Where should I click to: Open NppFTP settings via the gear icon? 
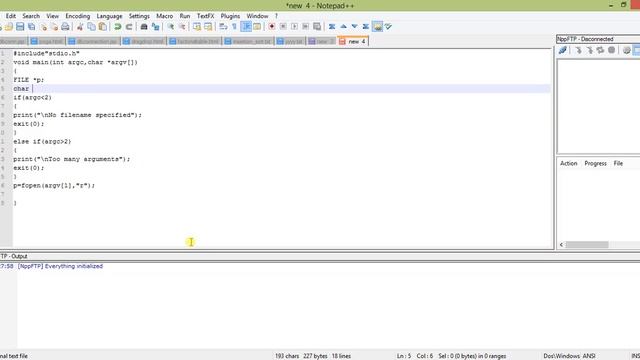click(627, 50)
